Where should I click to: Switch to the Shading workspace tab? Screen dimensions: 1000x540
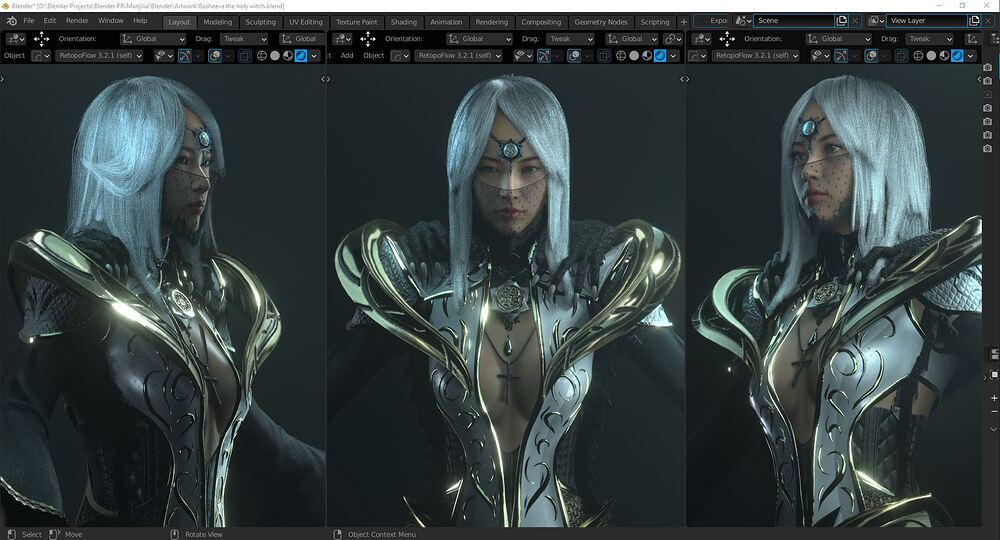pyautogui.click(x=404, y=22)
